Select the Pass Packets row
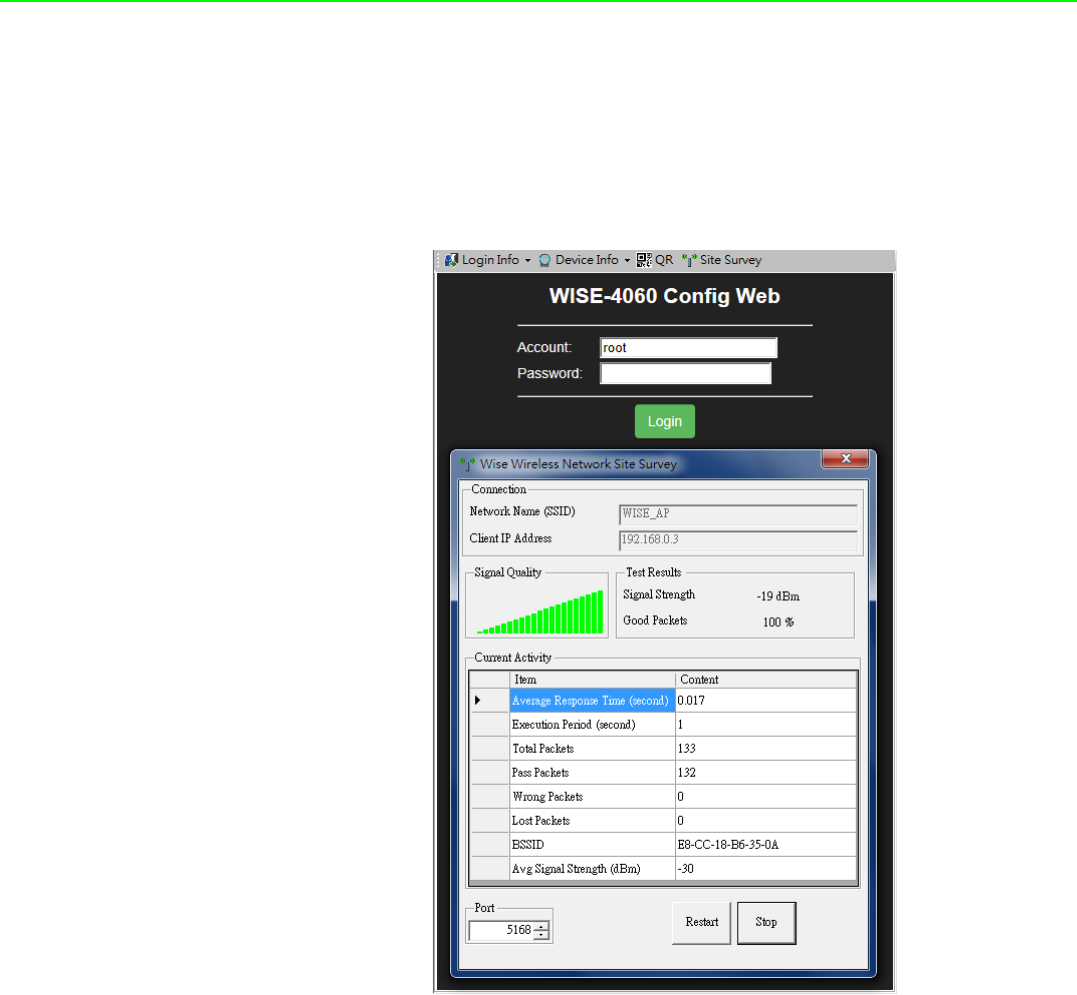The height and width of the screenshot is (995, 1077). (x=664, y=773)
